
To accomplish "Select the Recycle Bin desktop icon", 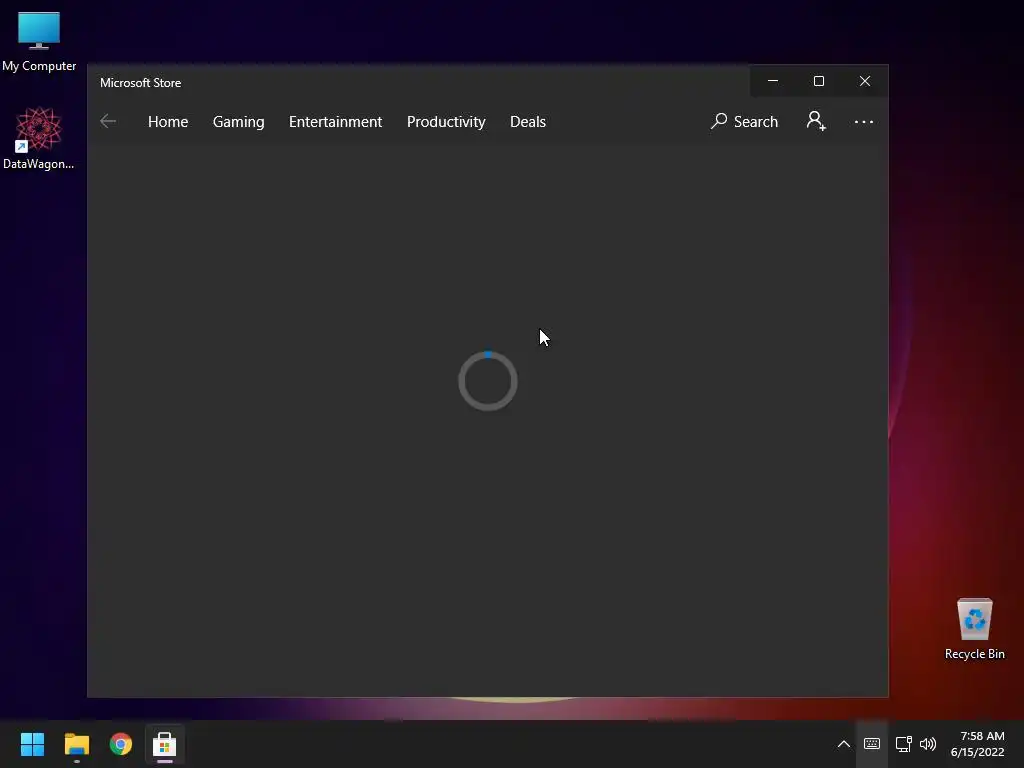I will 974,629.
